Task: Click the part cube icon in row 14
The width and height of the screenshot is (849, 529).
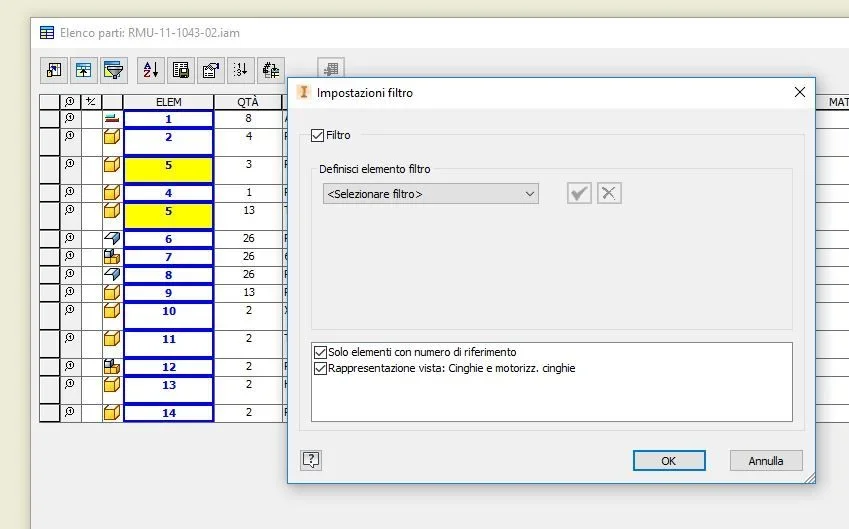Action: (x=112, y=413)
